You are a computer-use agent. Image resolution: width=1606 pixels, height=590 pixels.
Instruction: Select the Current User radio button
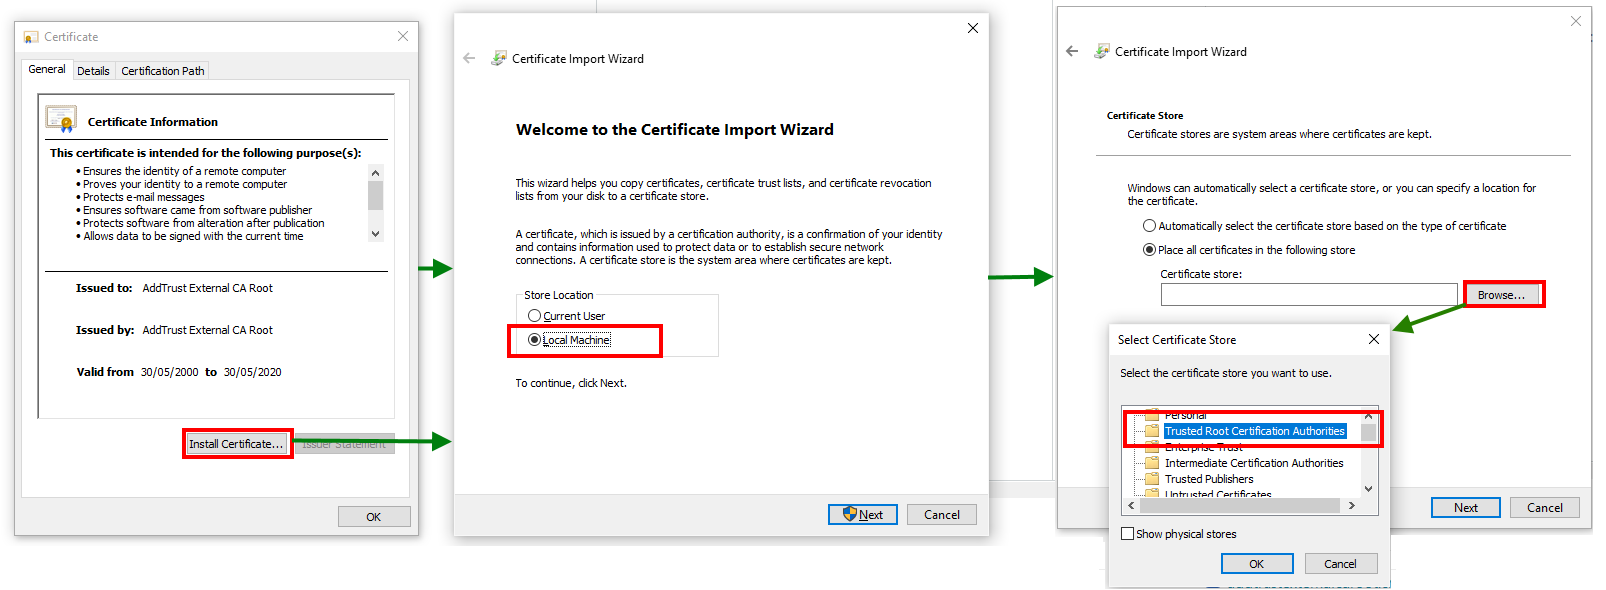(x=535, y=316)
